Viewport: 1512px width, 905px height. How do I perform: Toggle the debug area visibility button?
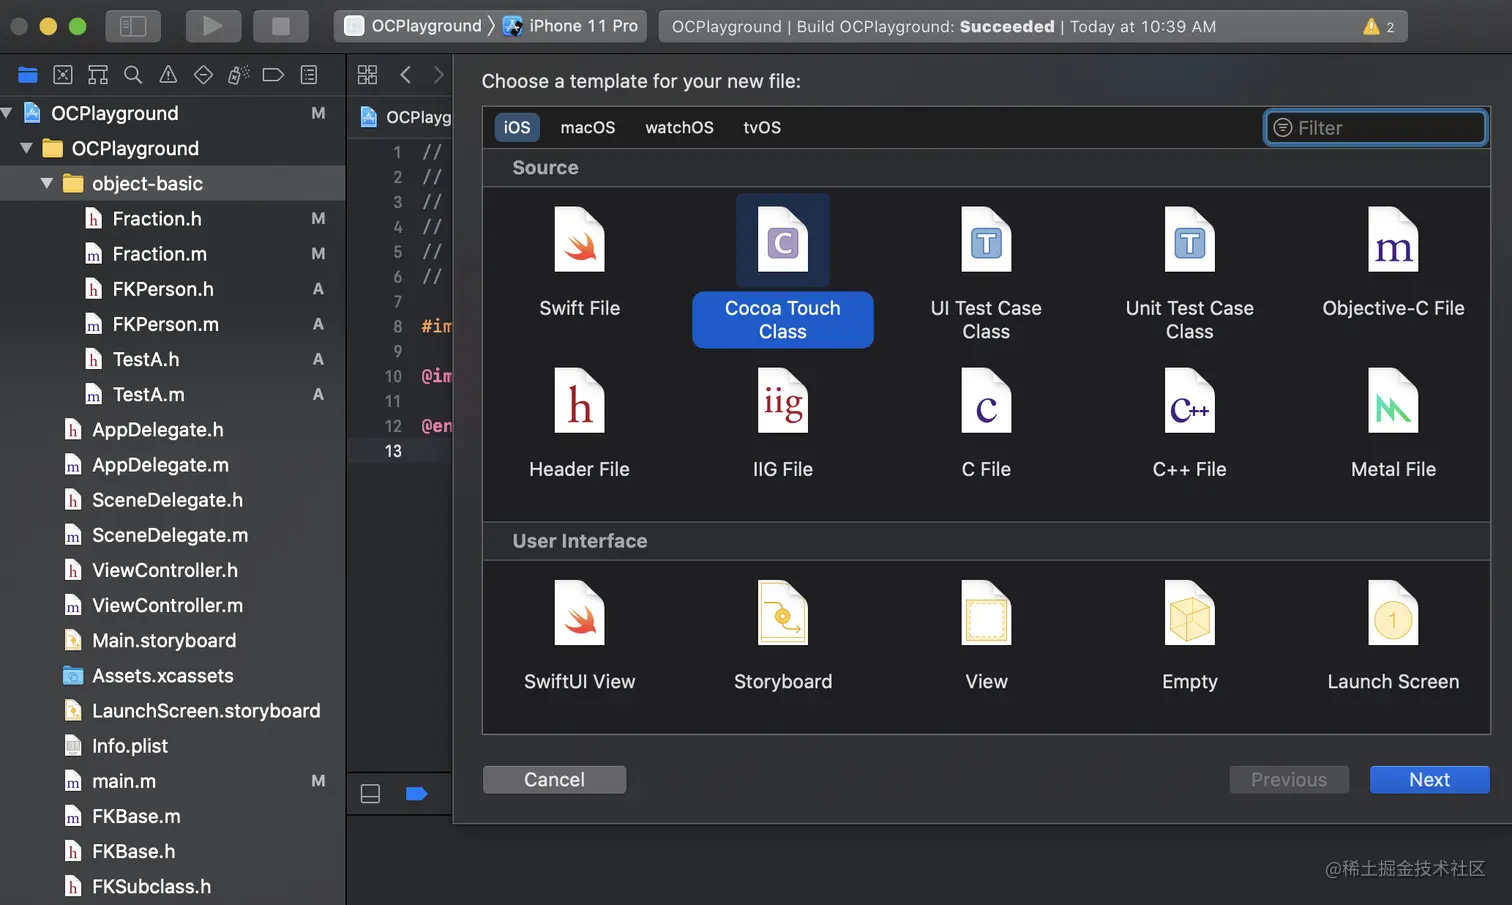pos(370,794)
